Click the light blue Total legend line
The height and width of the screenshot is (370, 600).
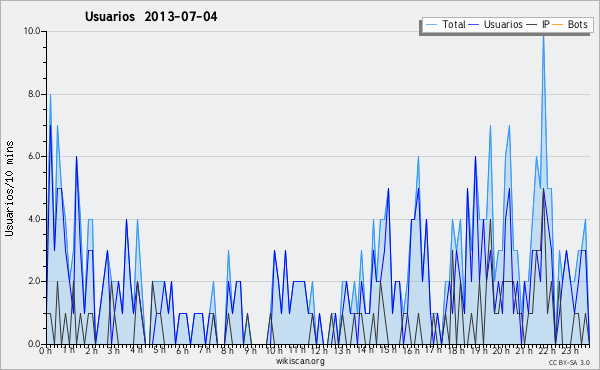(x=432, y=25)
